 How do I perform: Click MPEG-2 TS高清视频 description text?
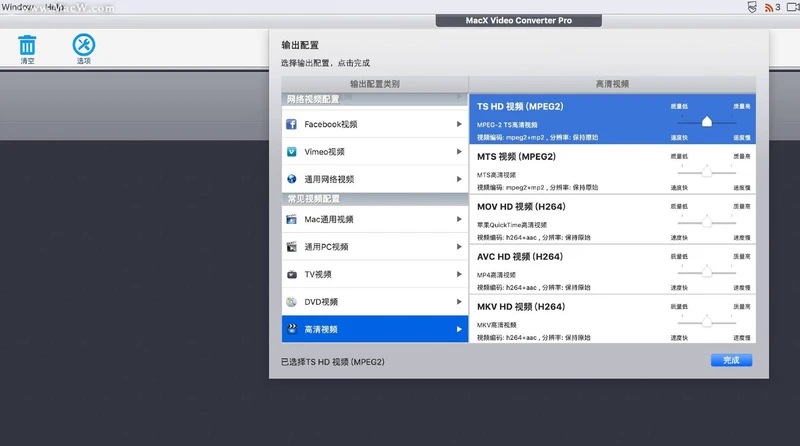tap(507, 125)
